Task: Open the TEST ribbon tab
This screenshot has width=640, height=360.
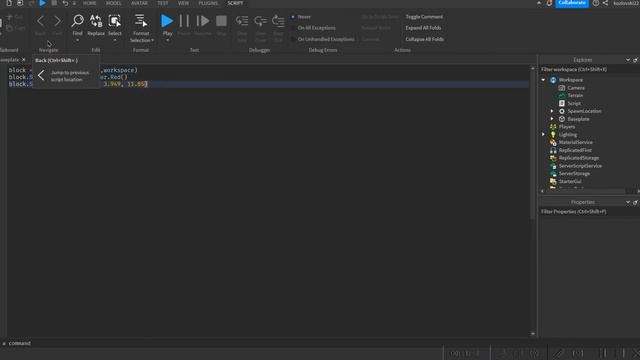Action: coord(162,3)
